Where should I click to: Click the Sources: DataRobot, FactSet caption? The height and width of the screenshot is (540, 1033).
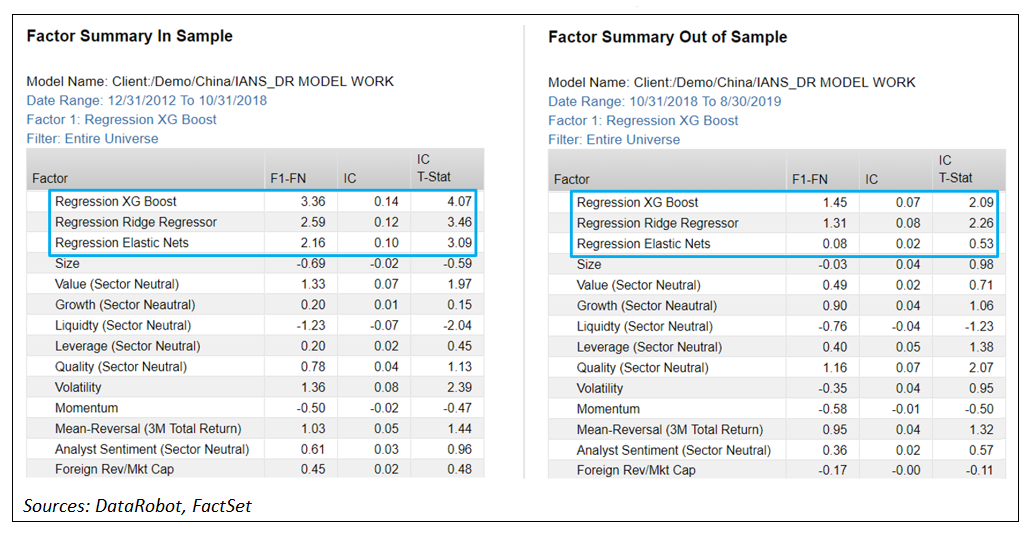[x=137, y=506]
